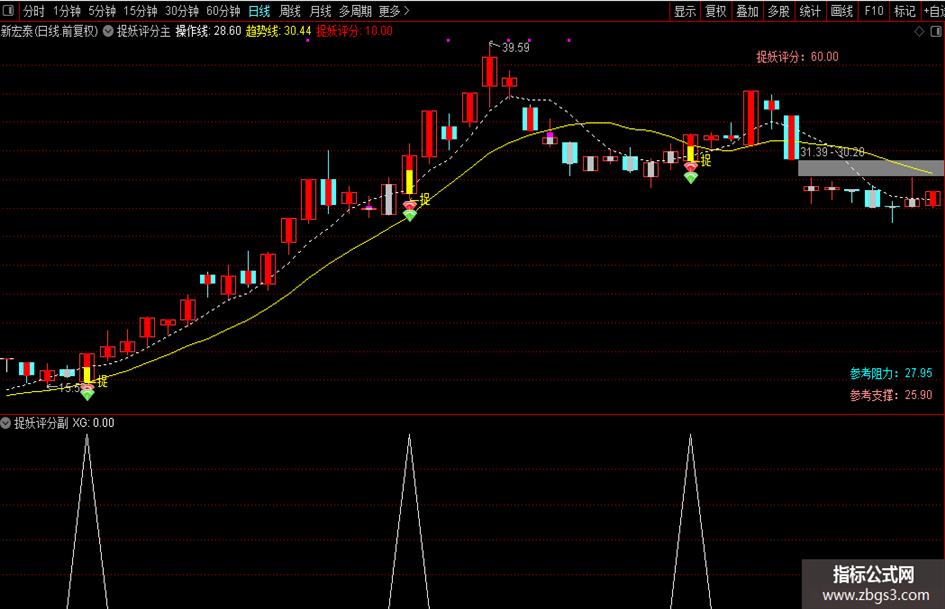Image resolution: width=945 pixels, height=609 pixels.
Task: Click the yellow 趋势线: 30.44 label
Action: tap(278, 31)
